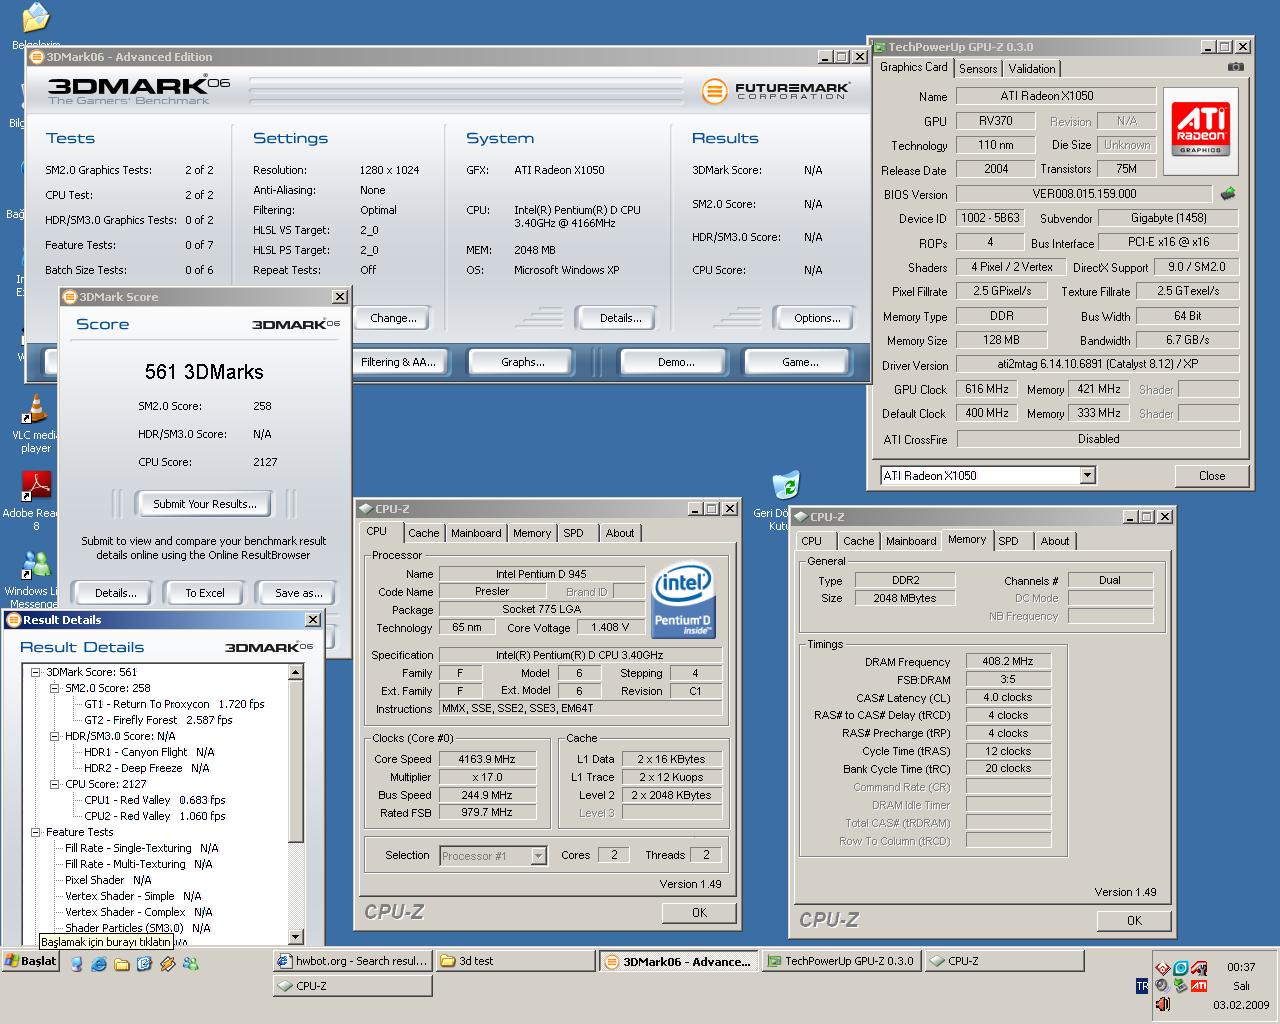Click the Başlat start button

32,961
